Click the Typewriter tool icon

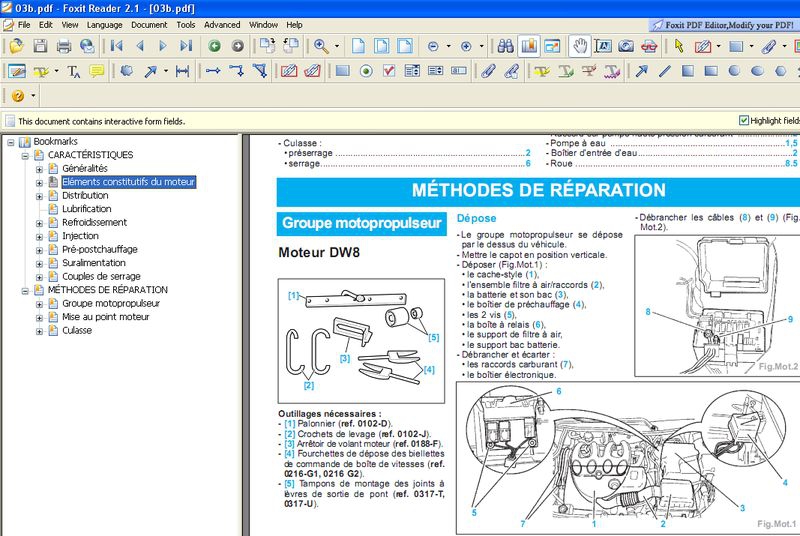[x=73, y=71]
